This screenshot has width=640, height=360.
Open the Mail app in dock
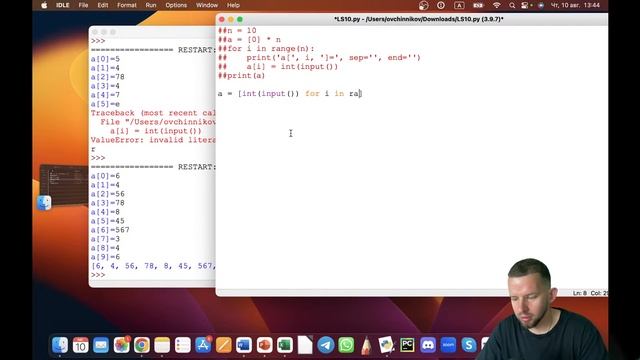click(x=101, y=345)
